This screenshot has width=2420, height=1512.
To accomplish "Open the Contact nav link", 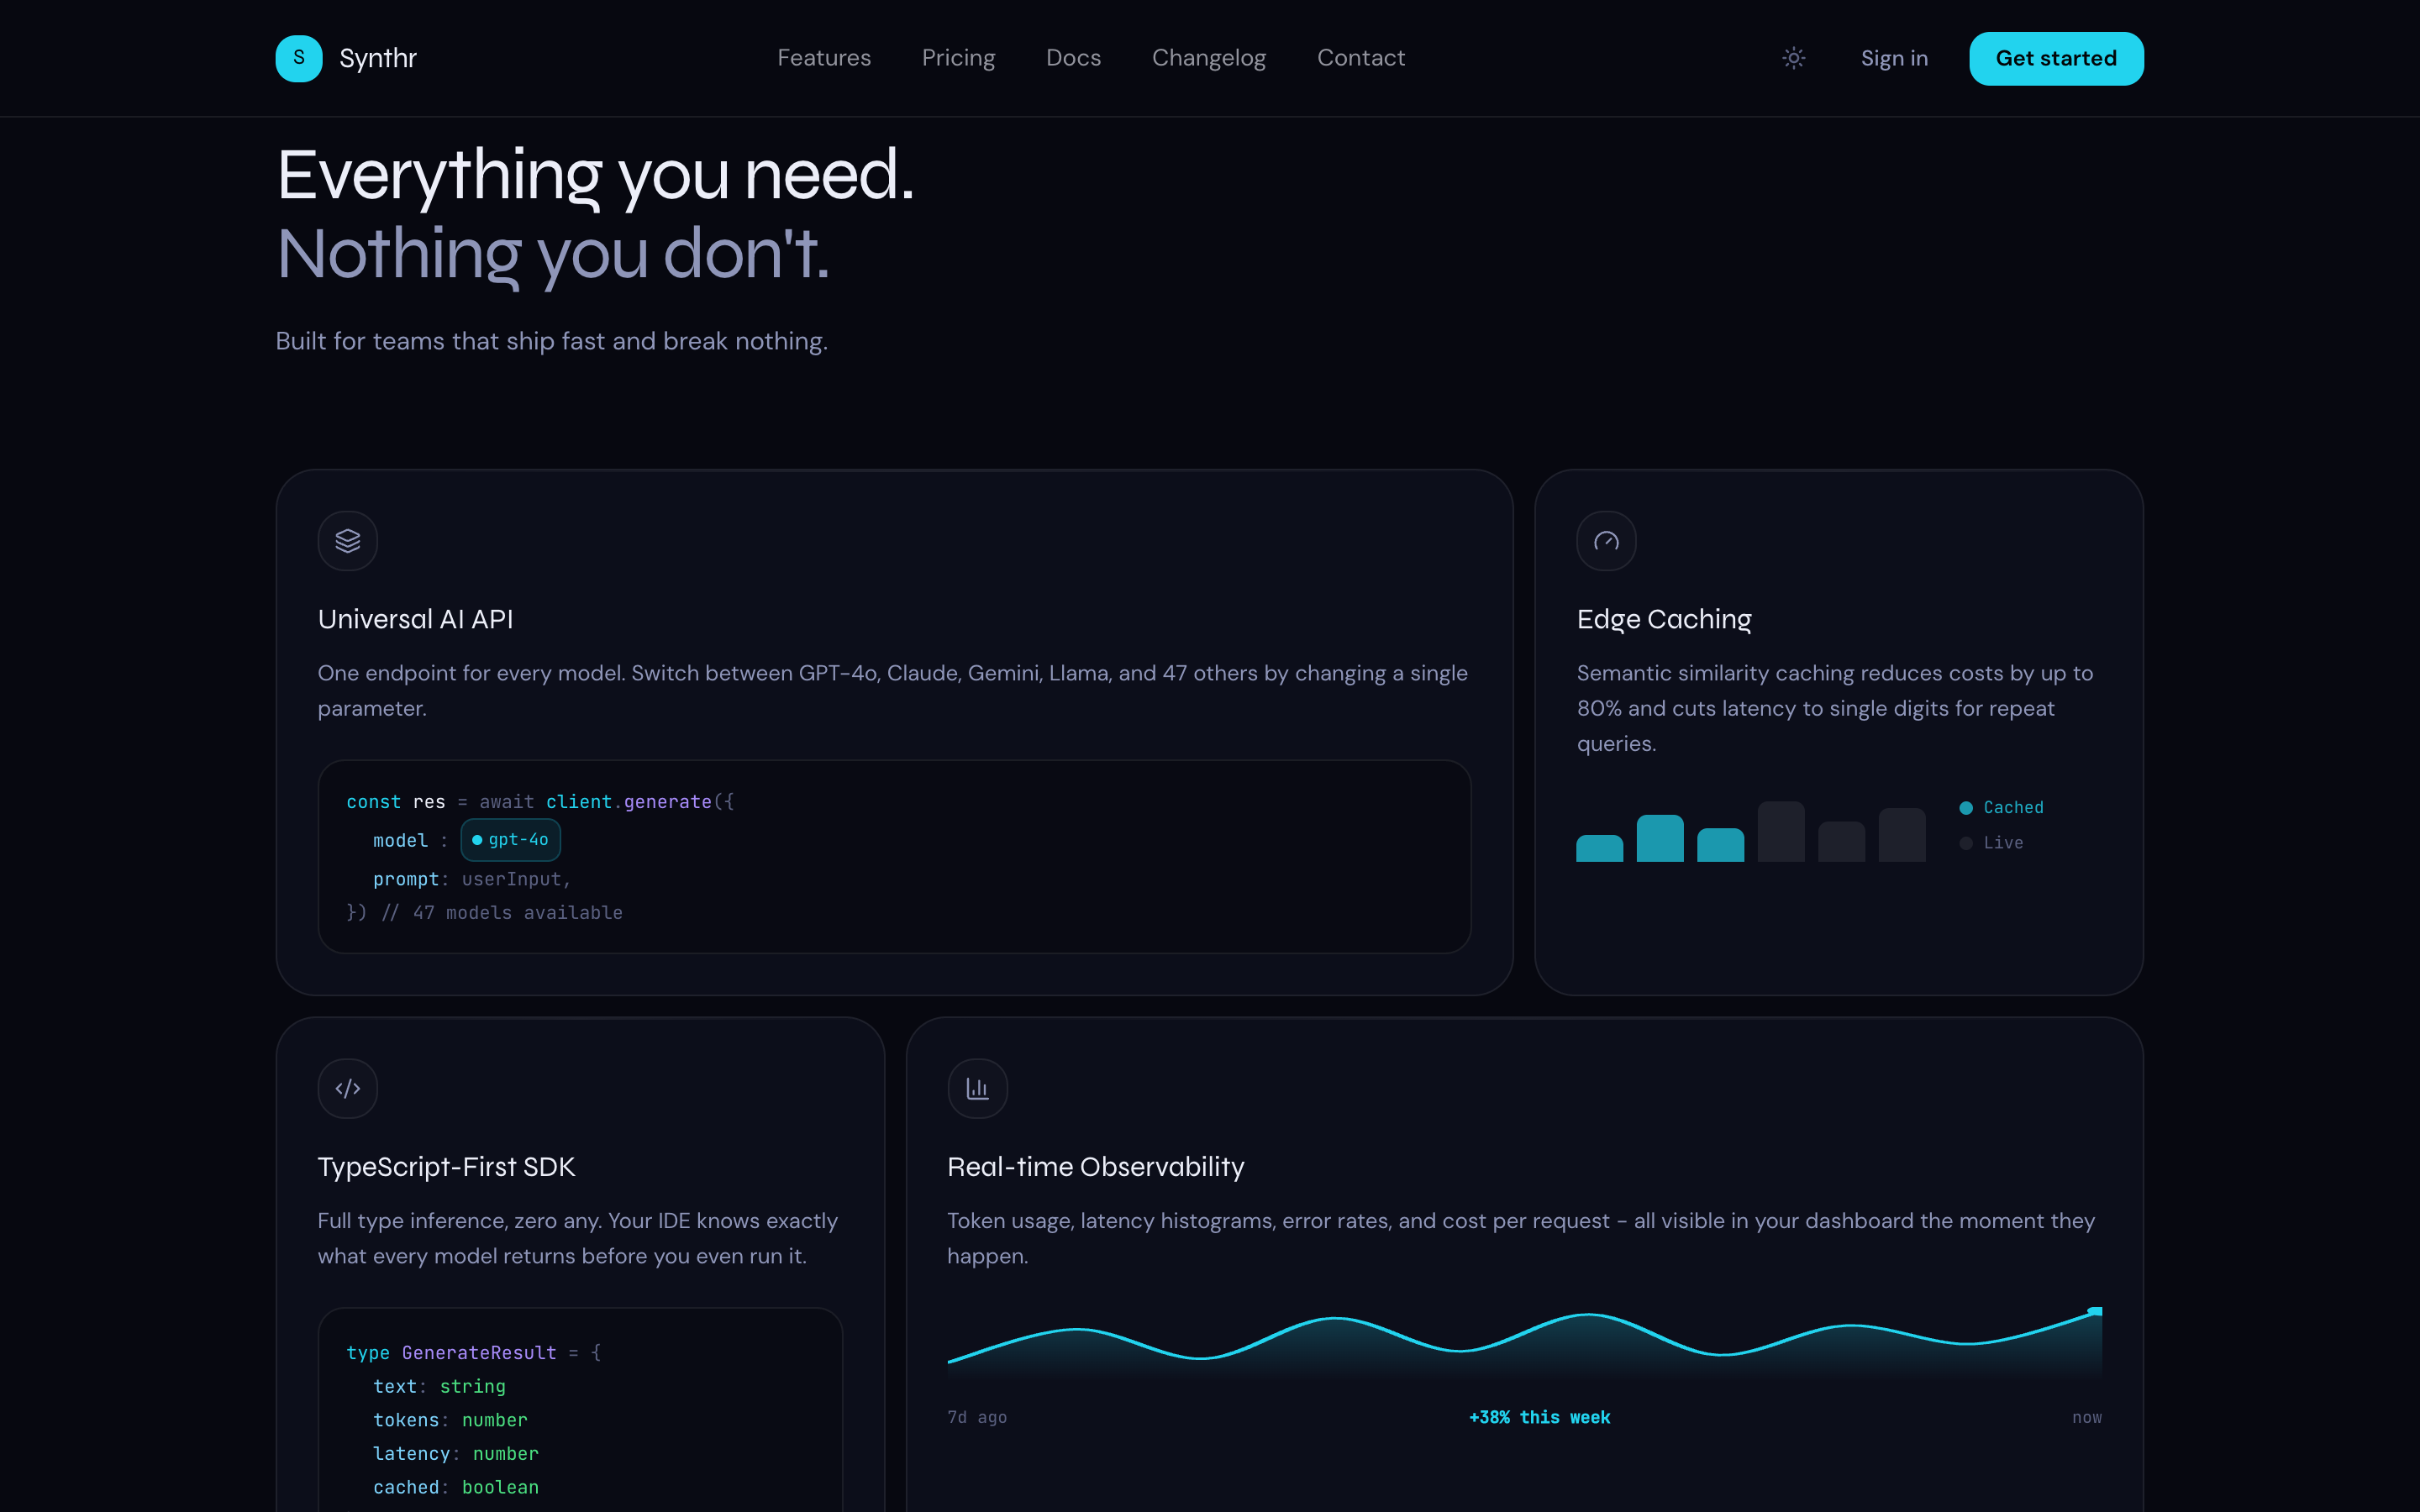I will coord(1361,58).
